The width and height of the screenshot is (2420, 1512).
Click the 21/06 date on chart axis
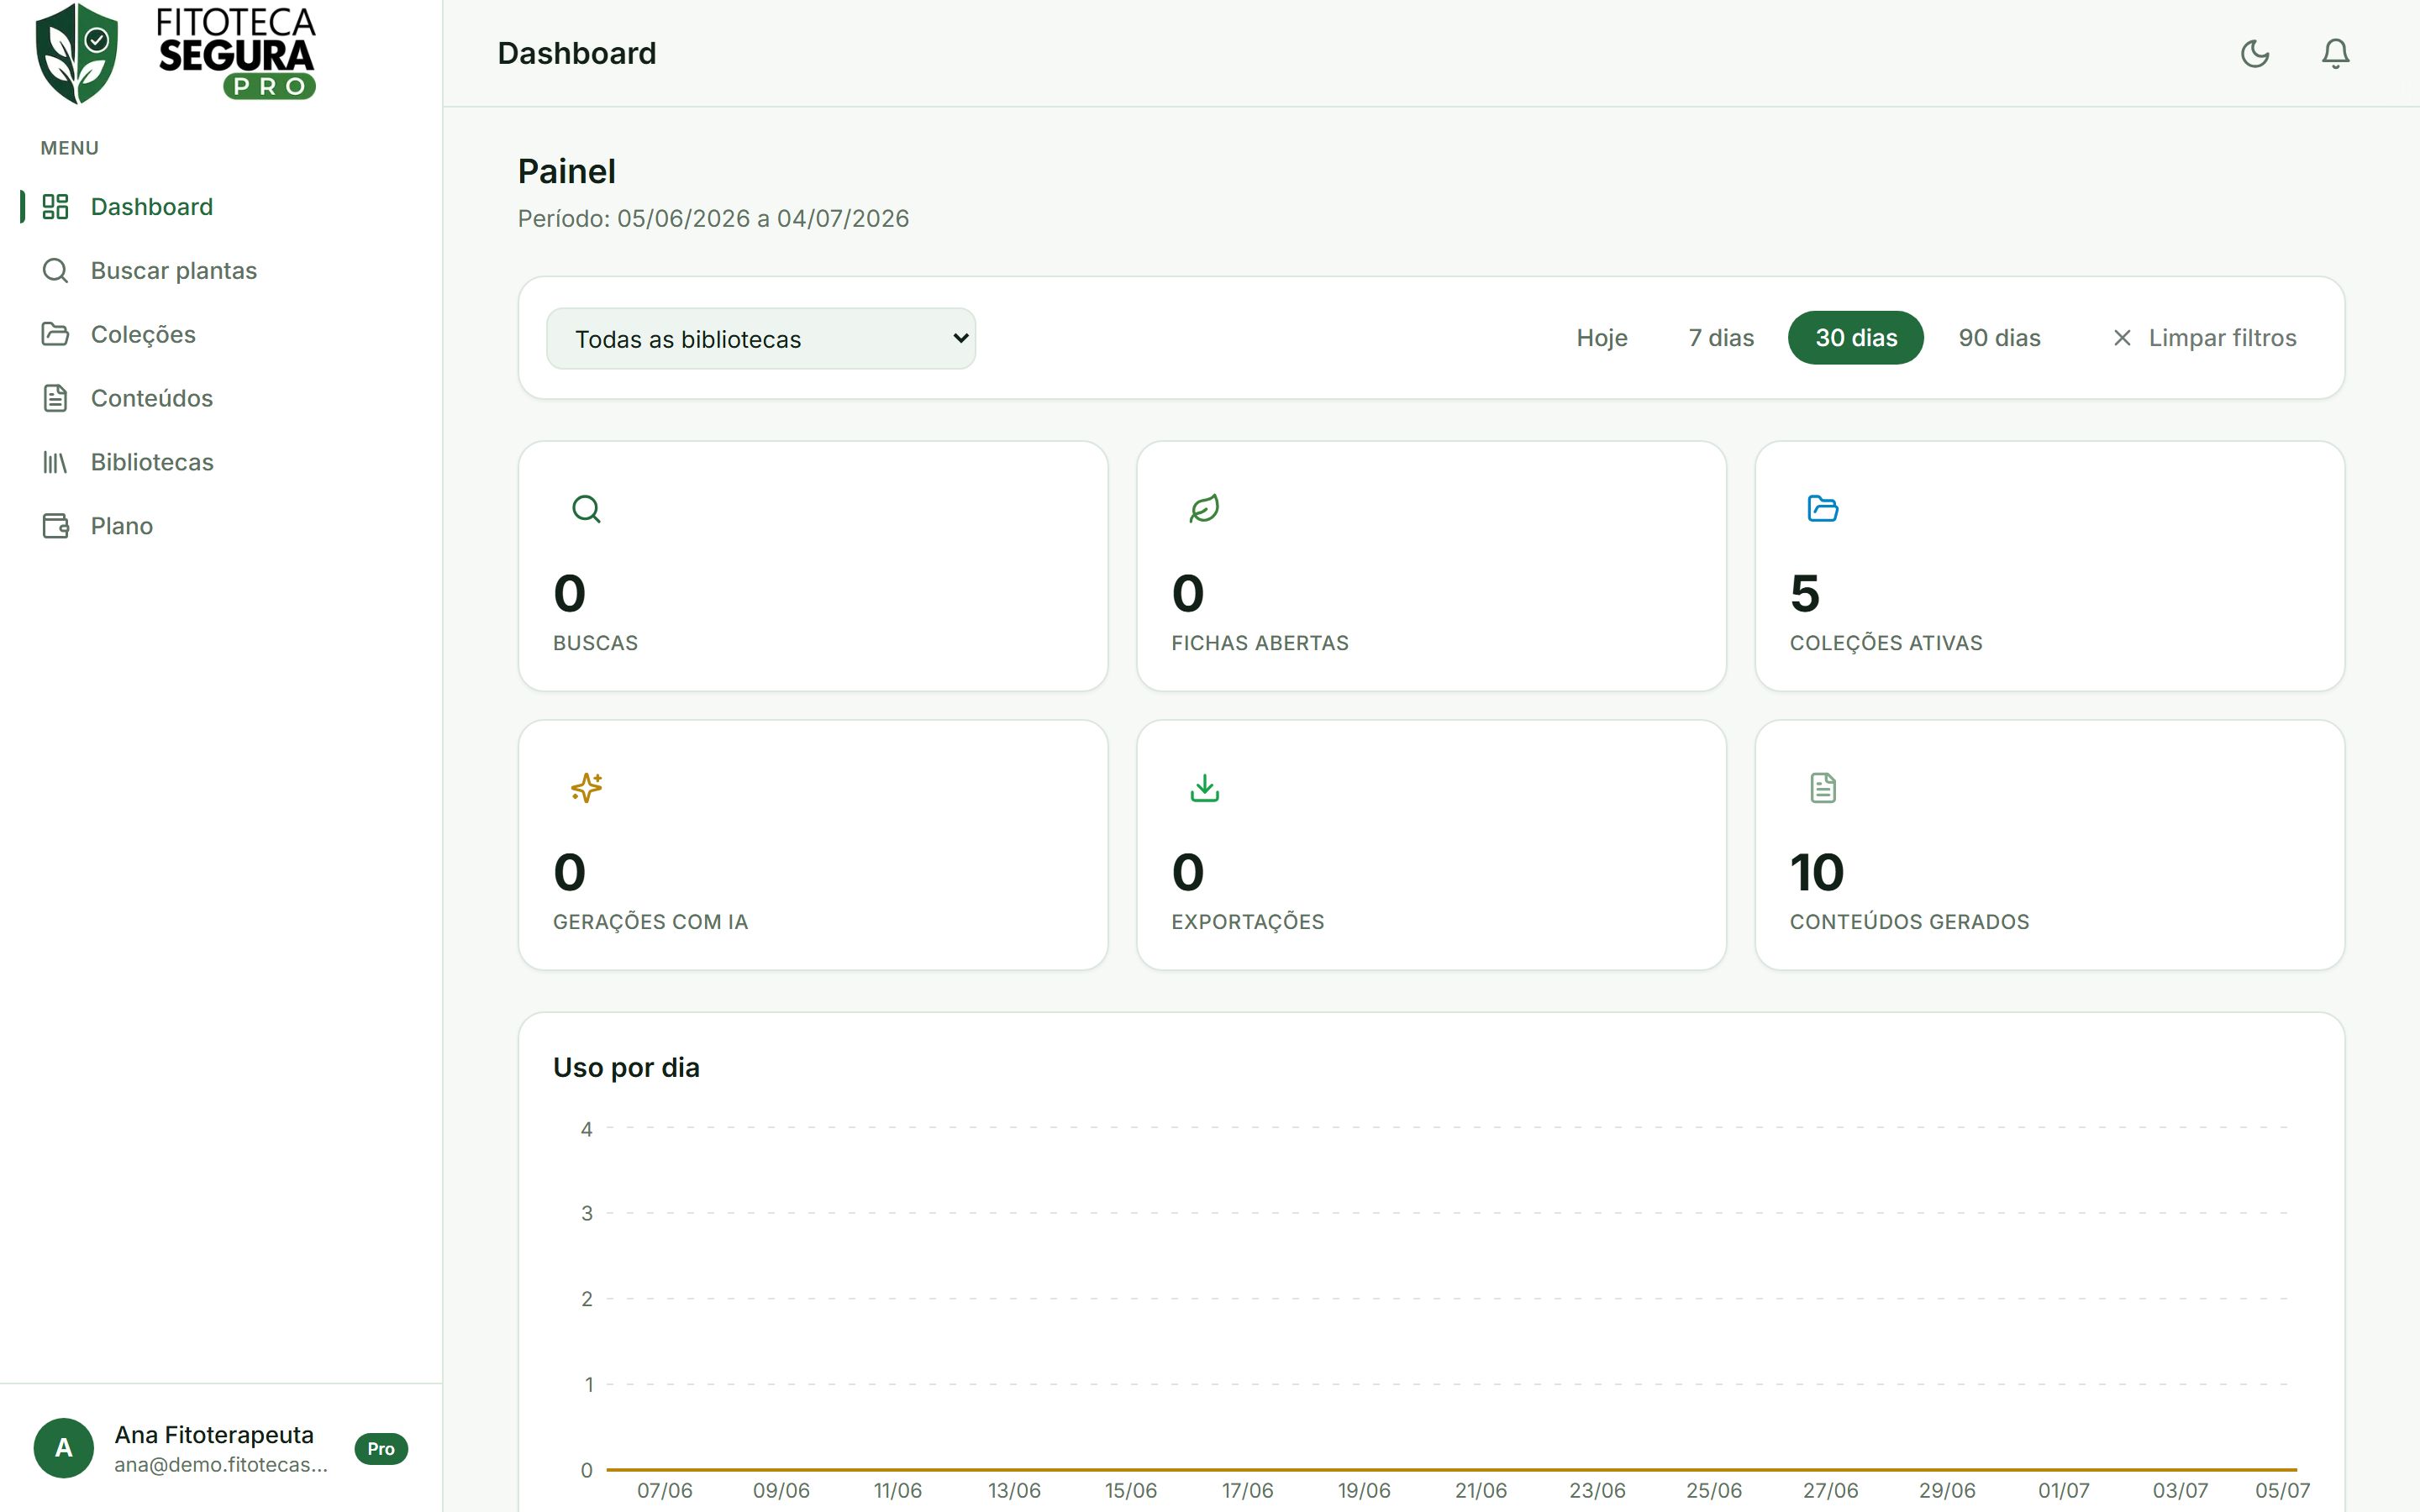[x=1481, y=1490]
